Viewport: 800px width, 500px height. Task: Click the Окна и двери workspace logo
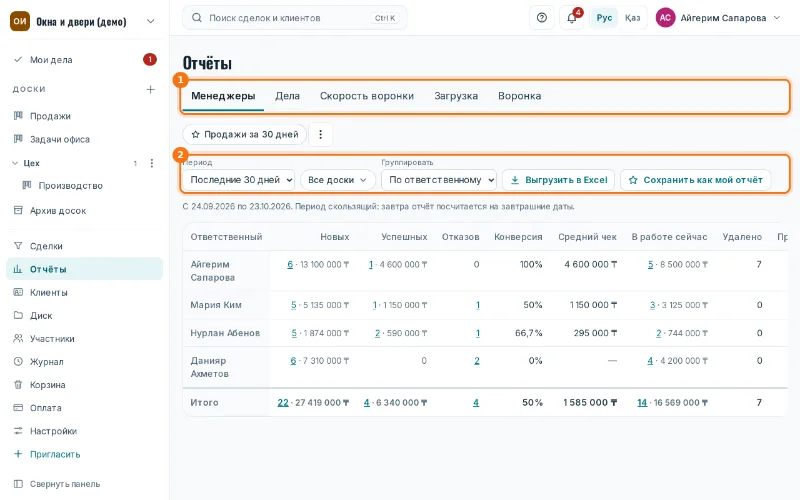pyautogui.click(x=20, y=21)
